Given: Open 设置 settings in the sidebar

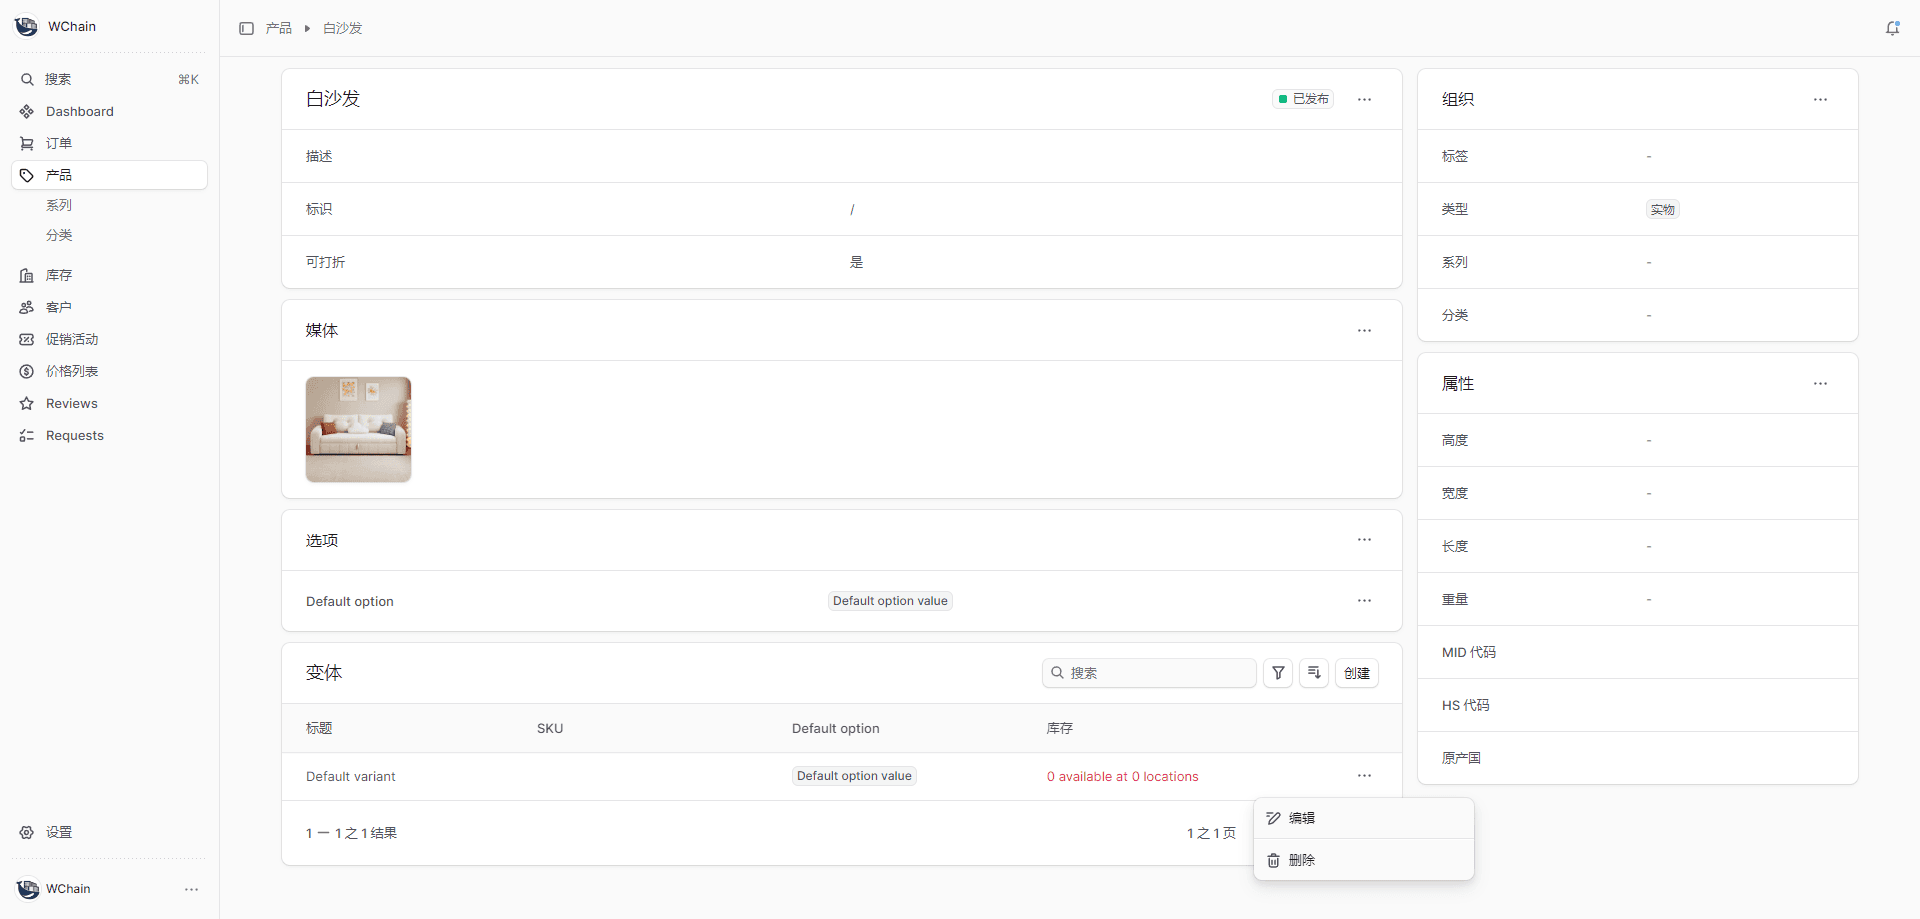Looking at the screenshot, I should pyautogui.click(x=59, y=832).
